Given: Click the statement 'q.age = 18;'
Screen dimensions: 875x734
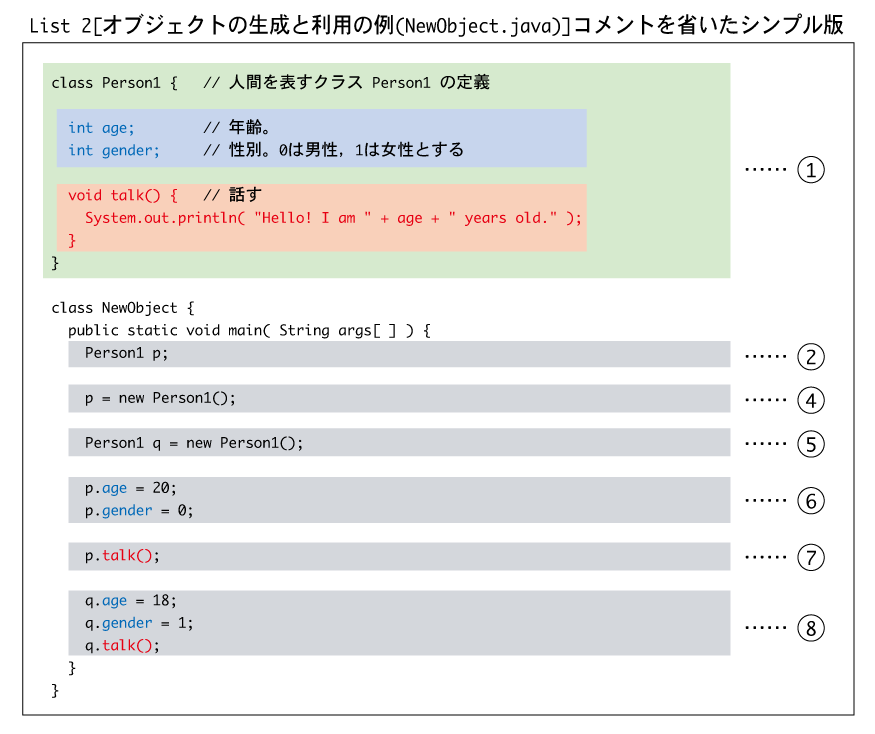Looking at the screenshot, I should 131,601.
